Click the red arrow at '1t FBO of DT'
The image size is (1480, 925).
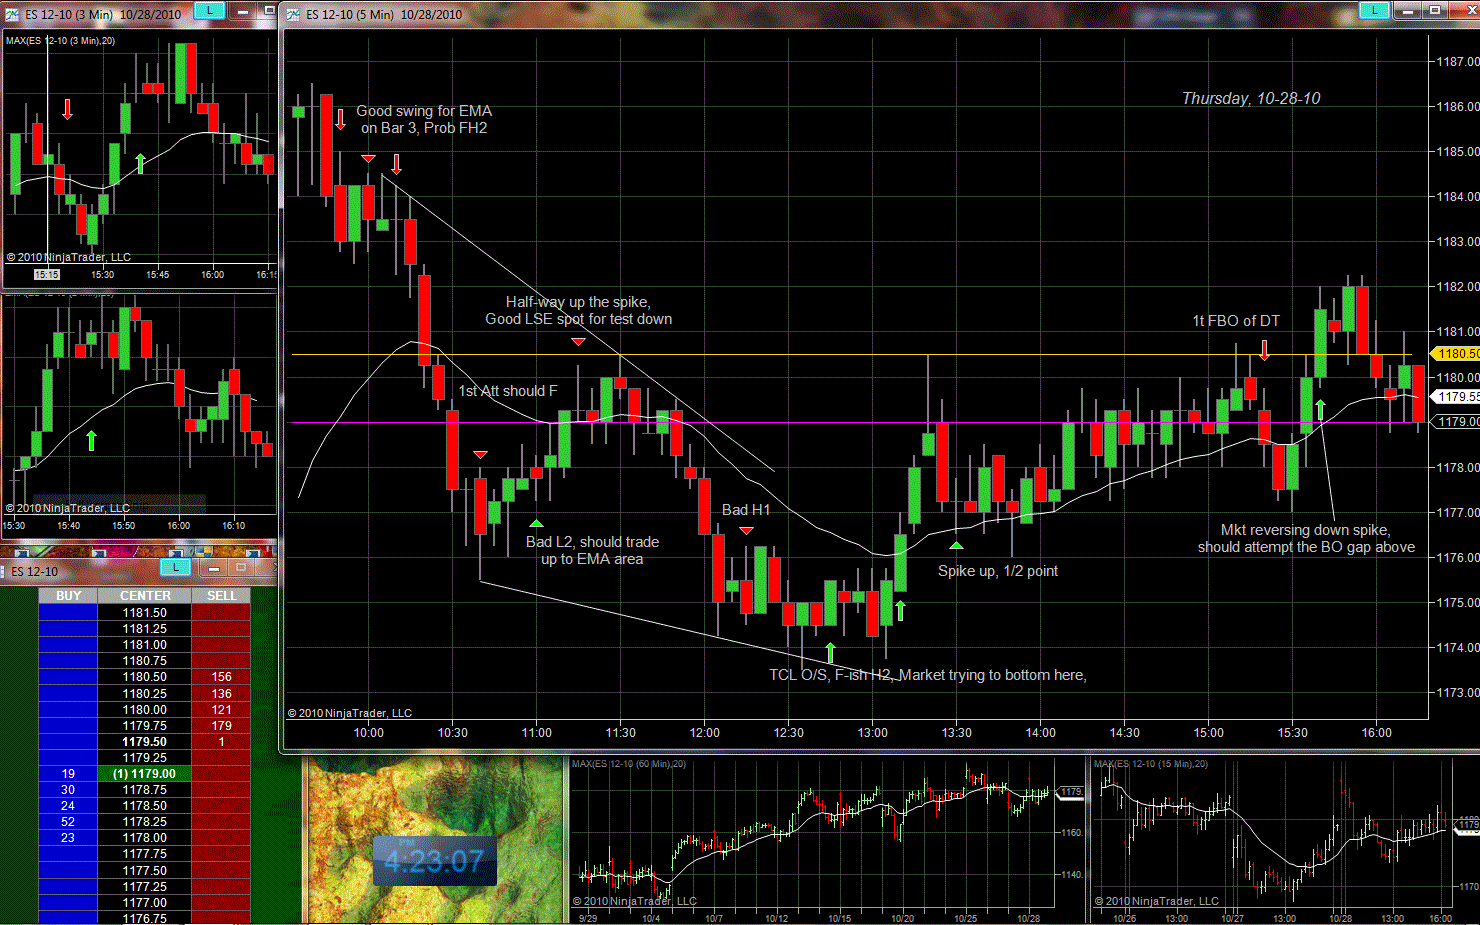pos(1265,350)
